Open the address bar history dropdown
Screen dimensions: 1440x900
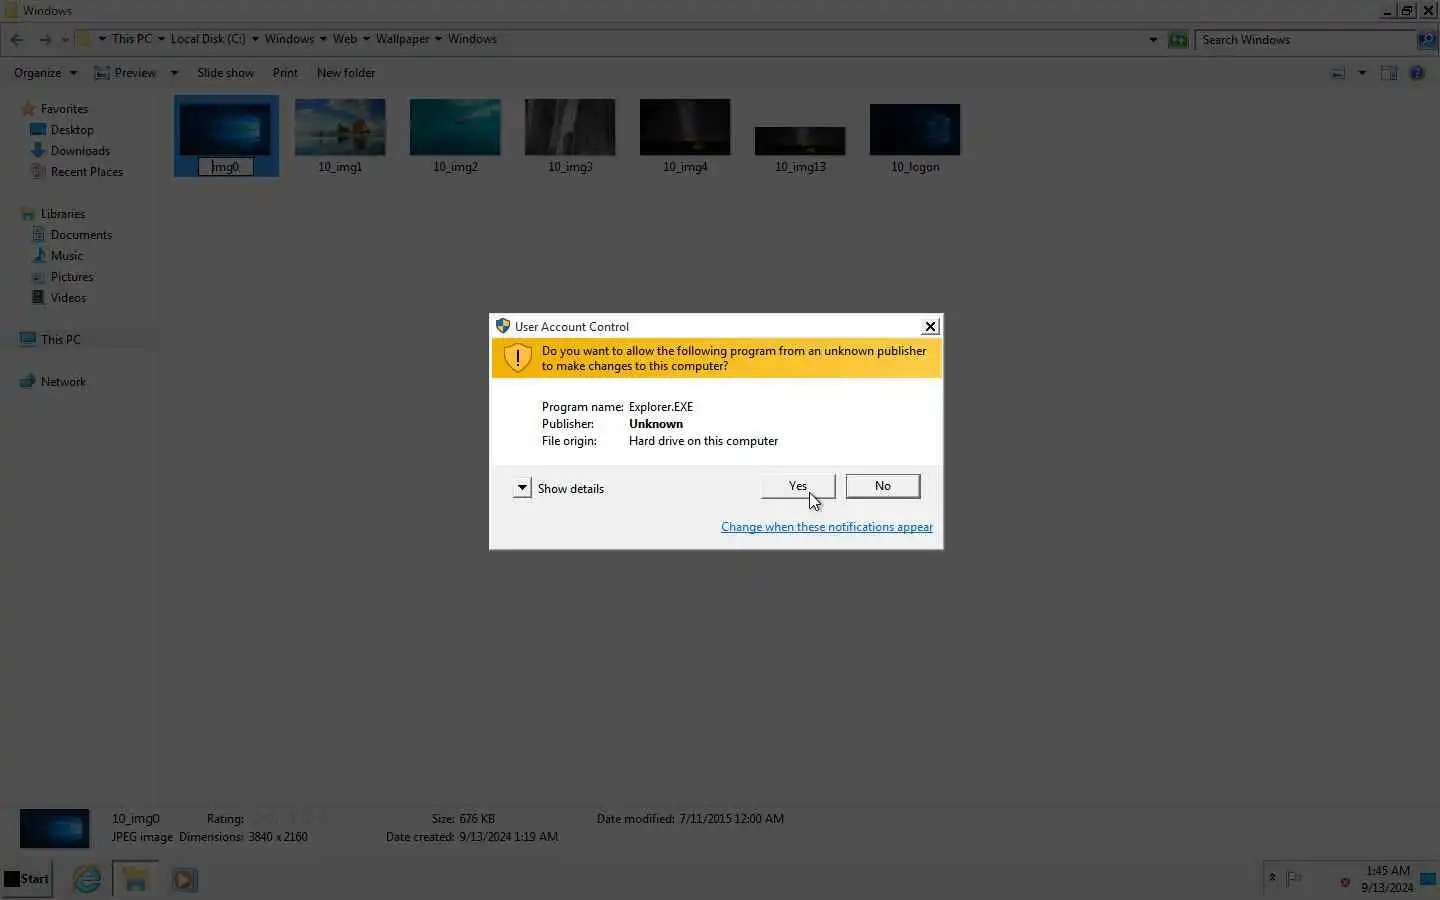tap(1153, 40)
